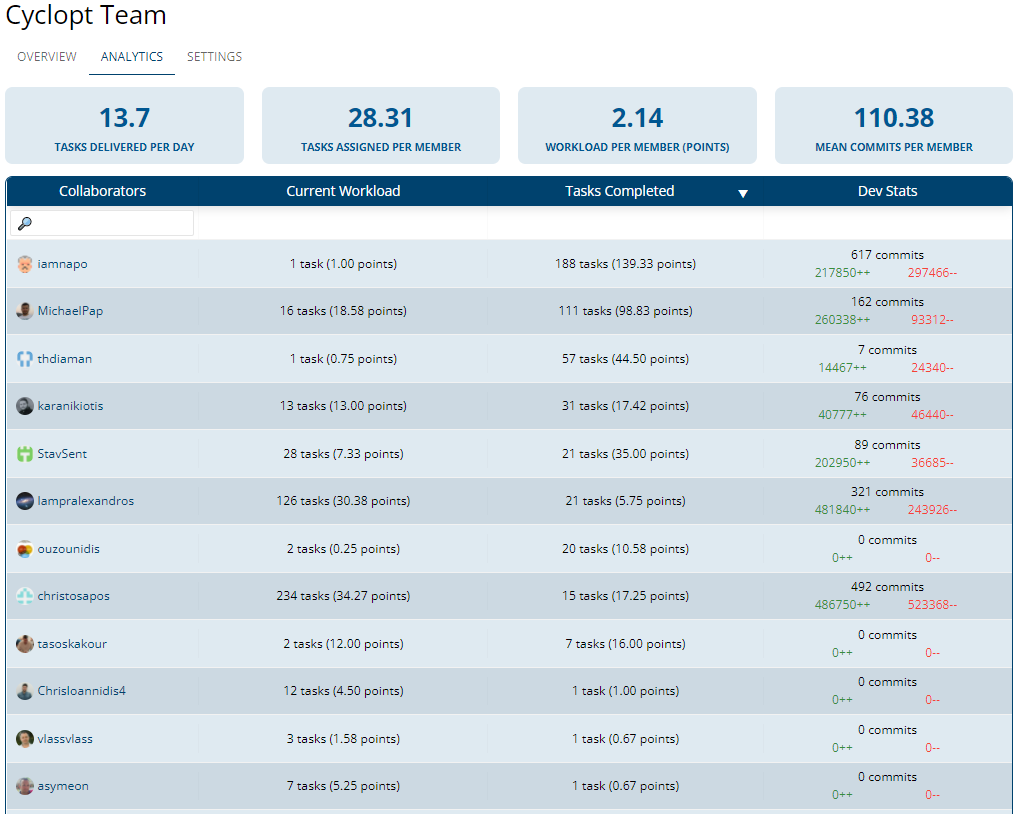Click vlassvlass's avatar icon
Image resolution: width=1019 pixels, height=814 pixels.
(25, 739)
